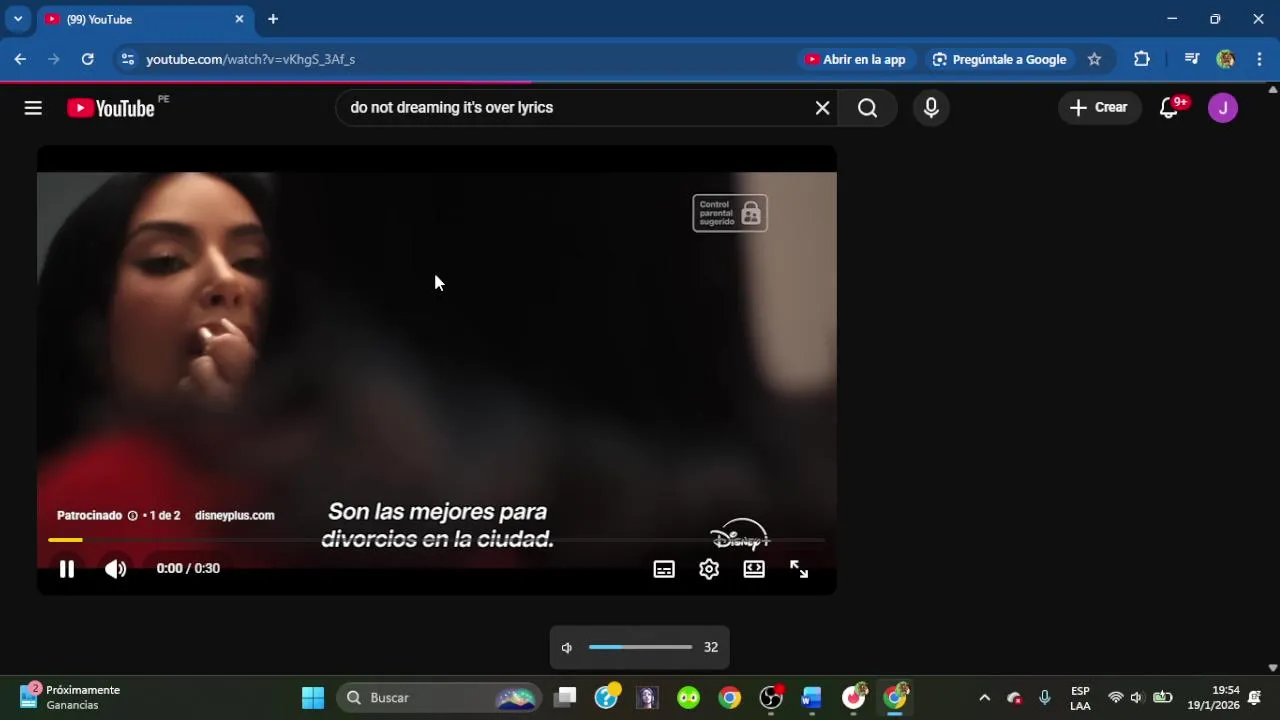Switch player to theater mode

tap(754, 569)
